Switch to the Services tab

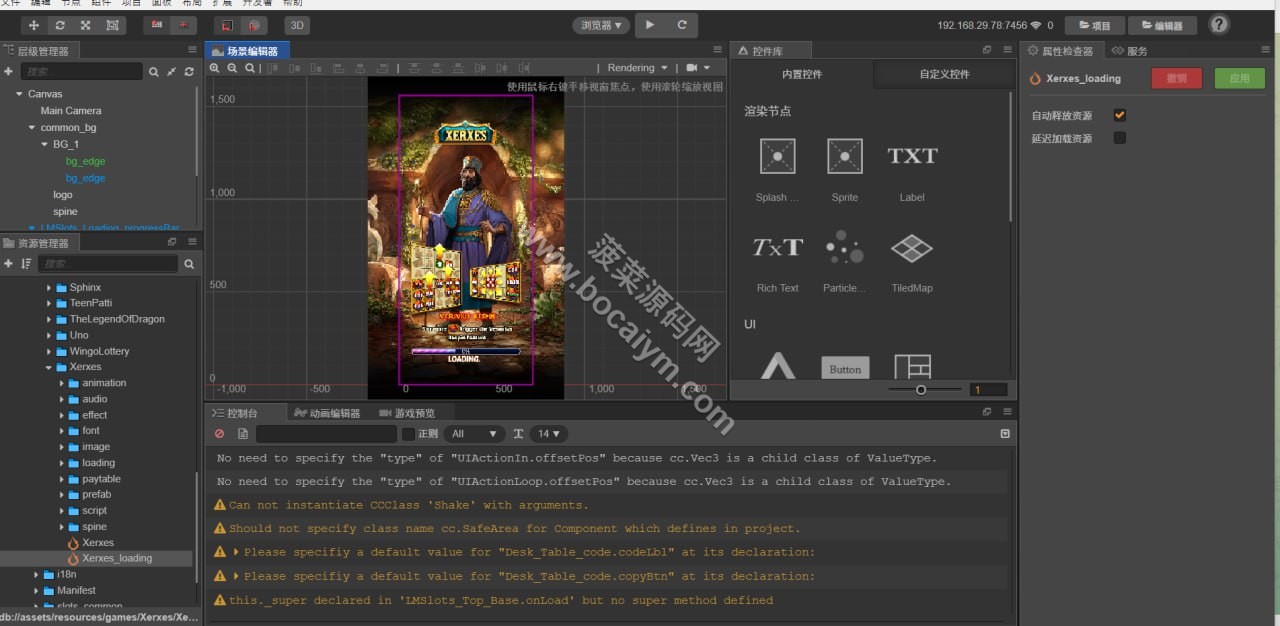tap(1130, 51)
